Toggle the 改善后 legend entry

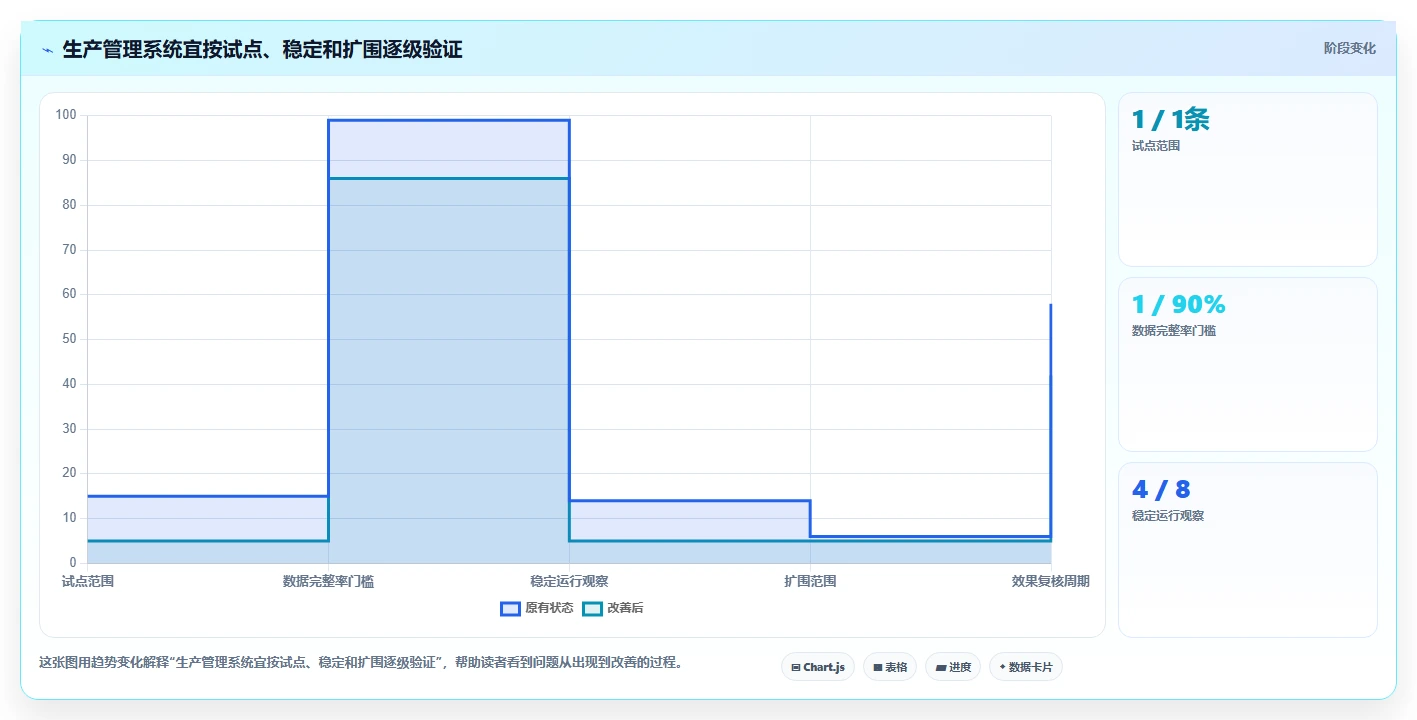(613, 608)
